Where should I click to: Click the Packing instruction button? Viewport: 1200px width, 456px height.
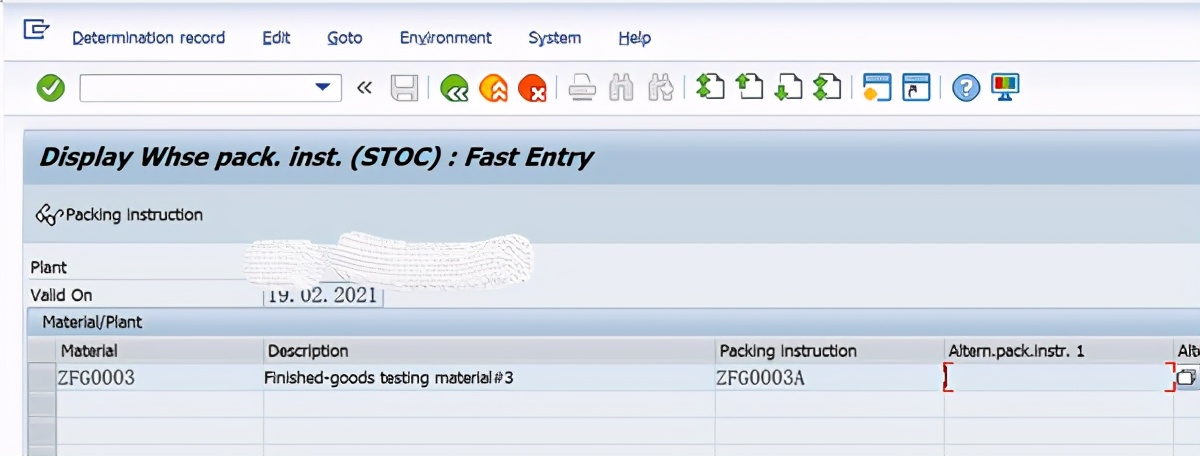119,215
